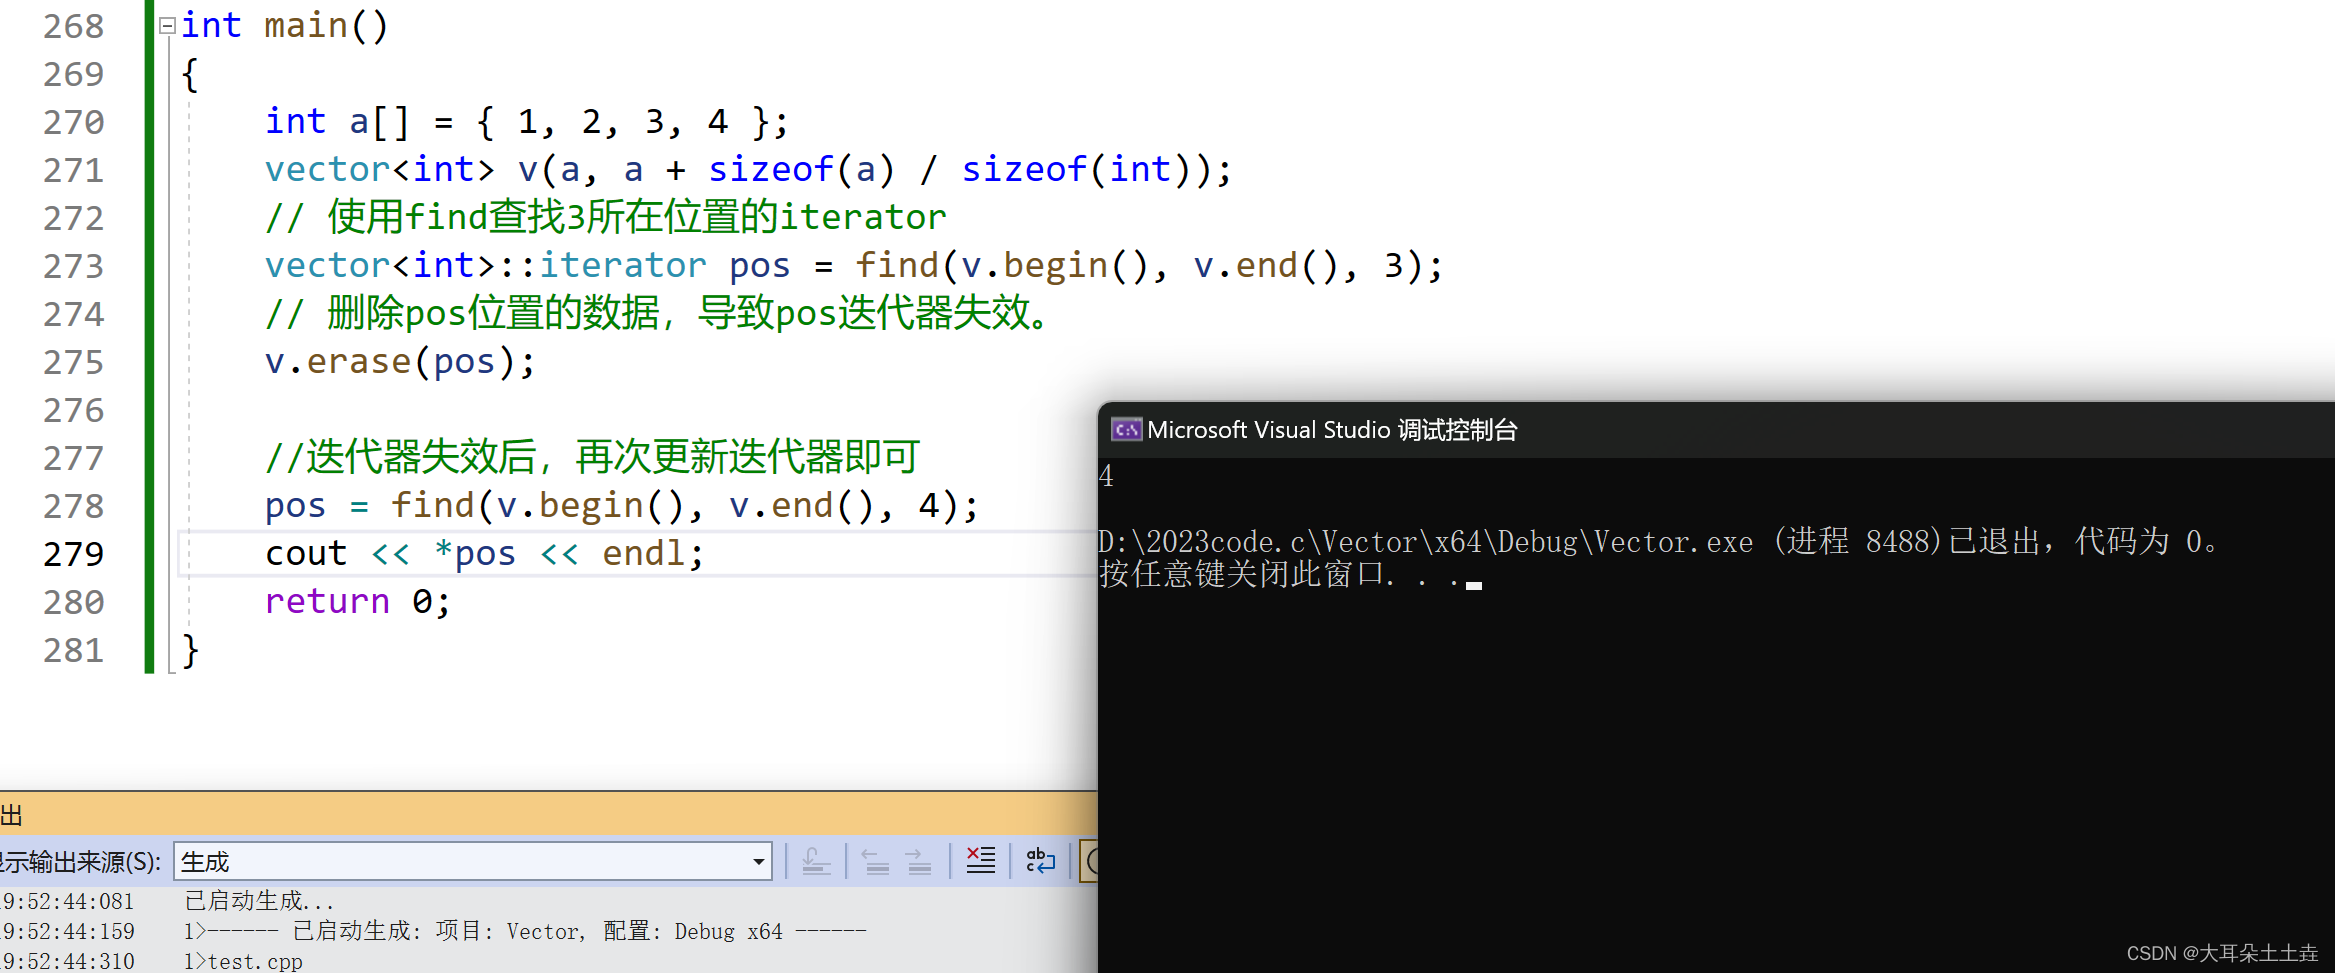This screenshot has height=973, width=2335.
Task: Click the 'int a[] = { 1, 2, 3, 4 };' line
Action: pyautogui.click(x=527, y=122)
